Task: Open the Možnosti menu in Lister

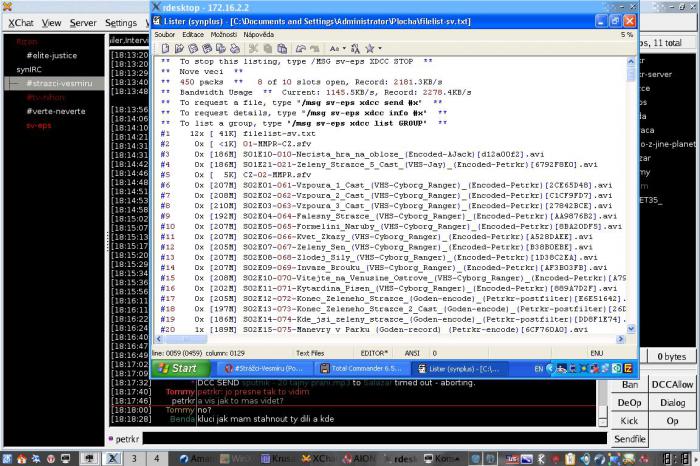Action: (224, 34)
